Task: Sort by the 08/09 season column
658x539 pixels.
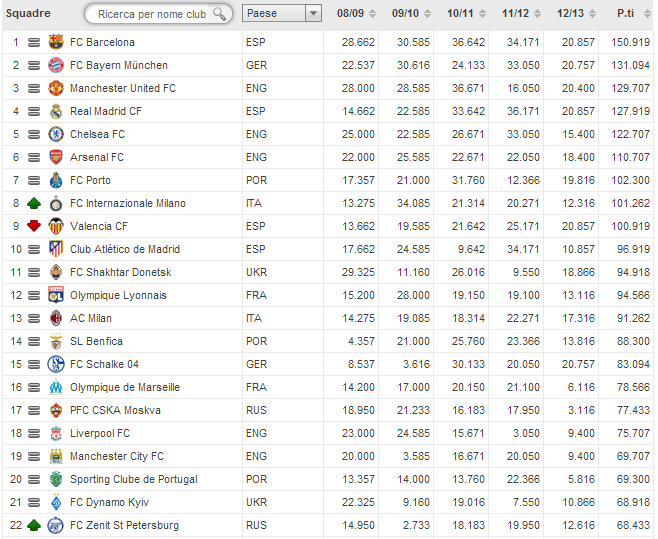Action: 357,14
